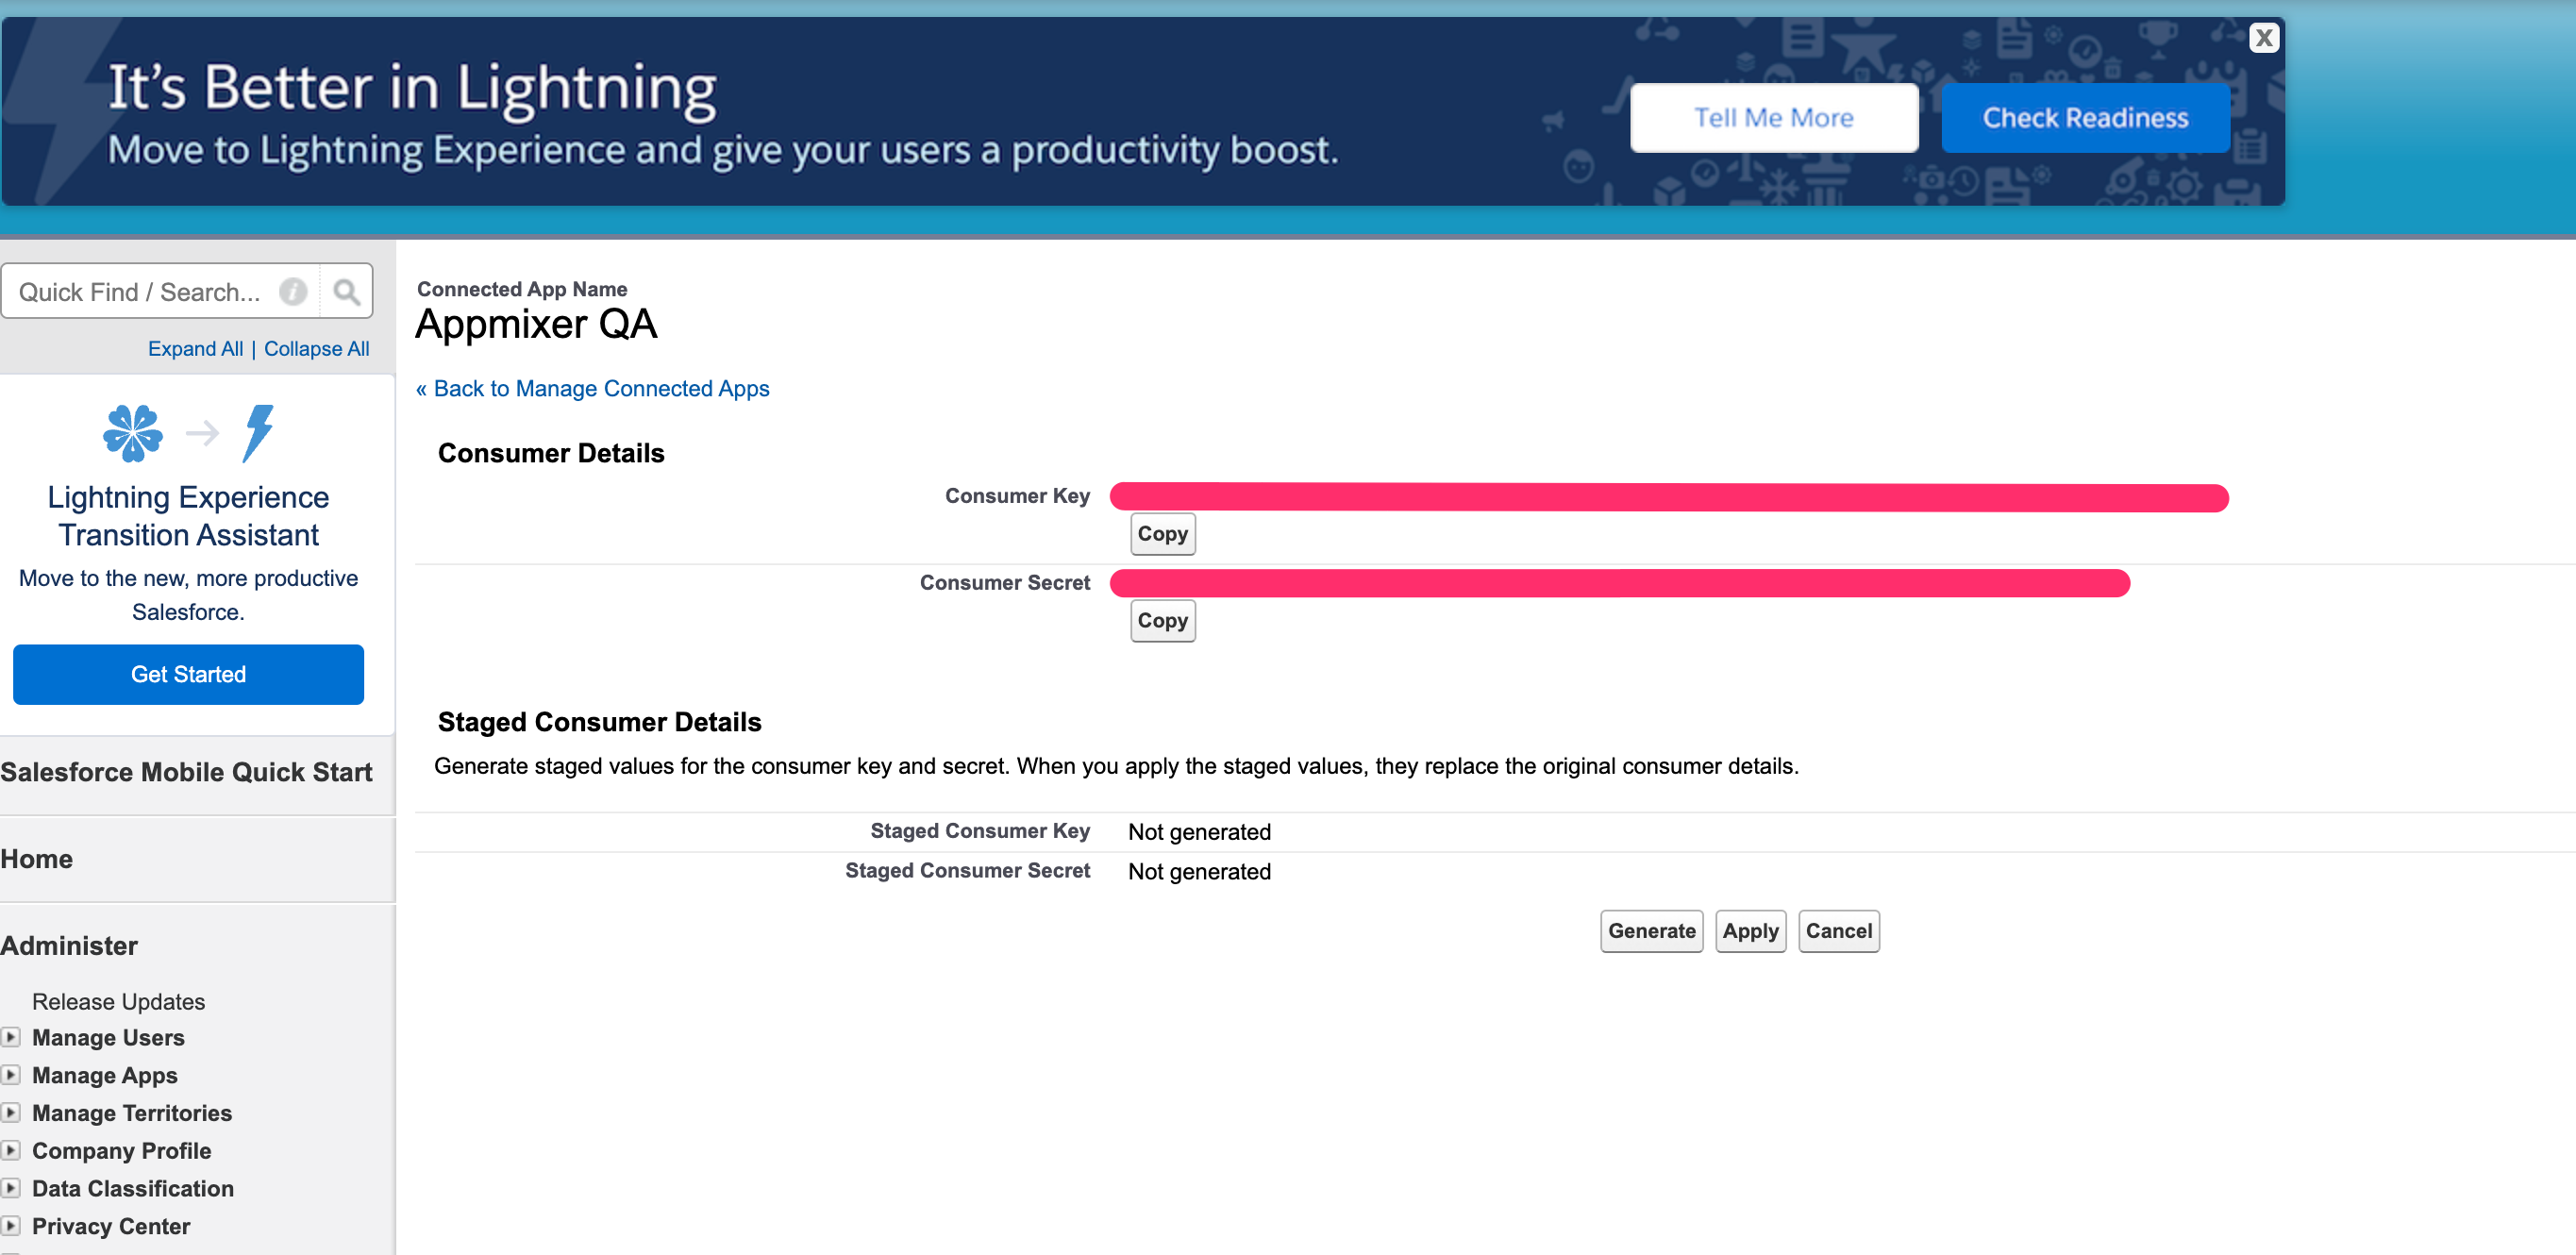Copy the Consumer Key value
This screenshot has height=1255, width=2576.
tap(1162, 534)
